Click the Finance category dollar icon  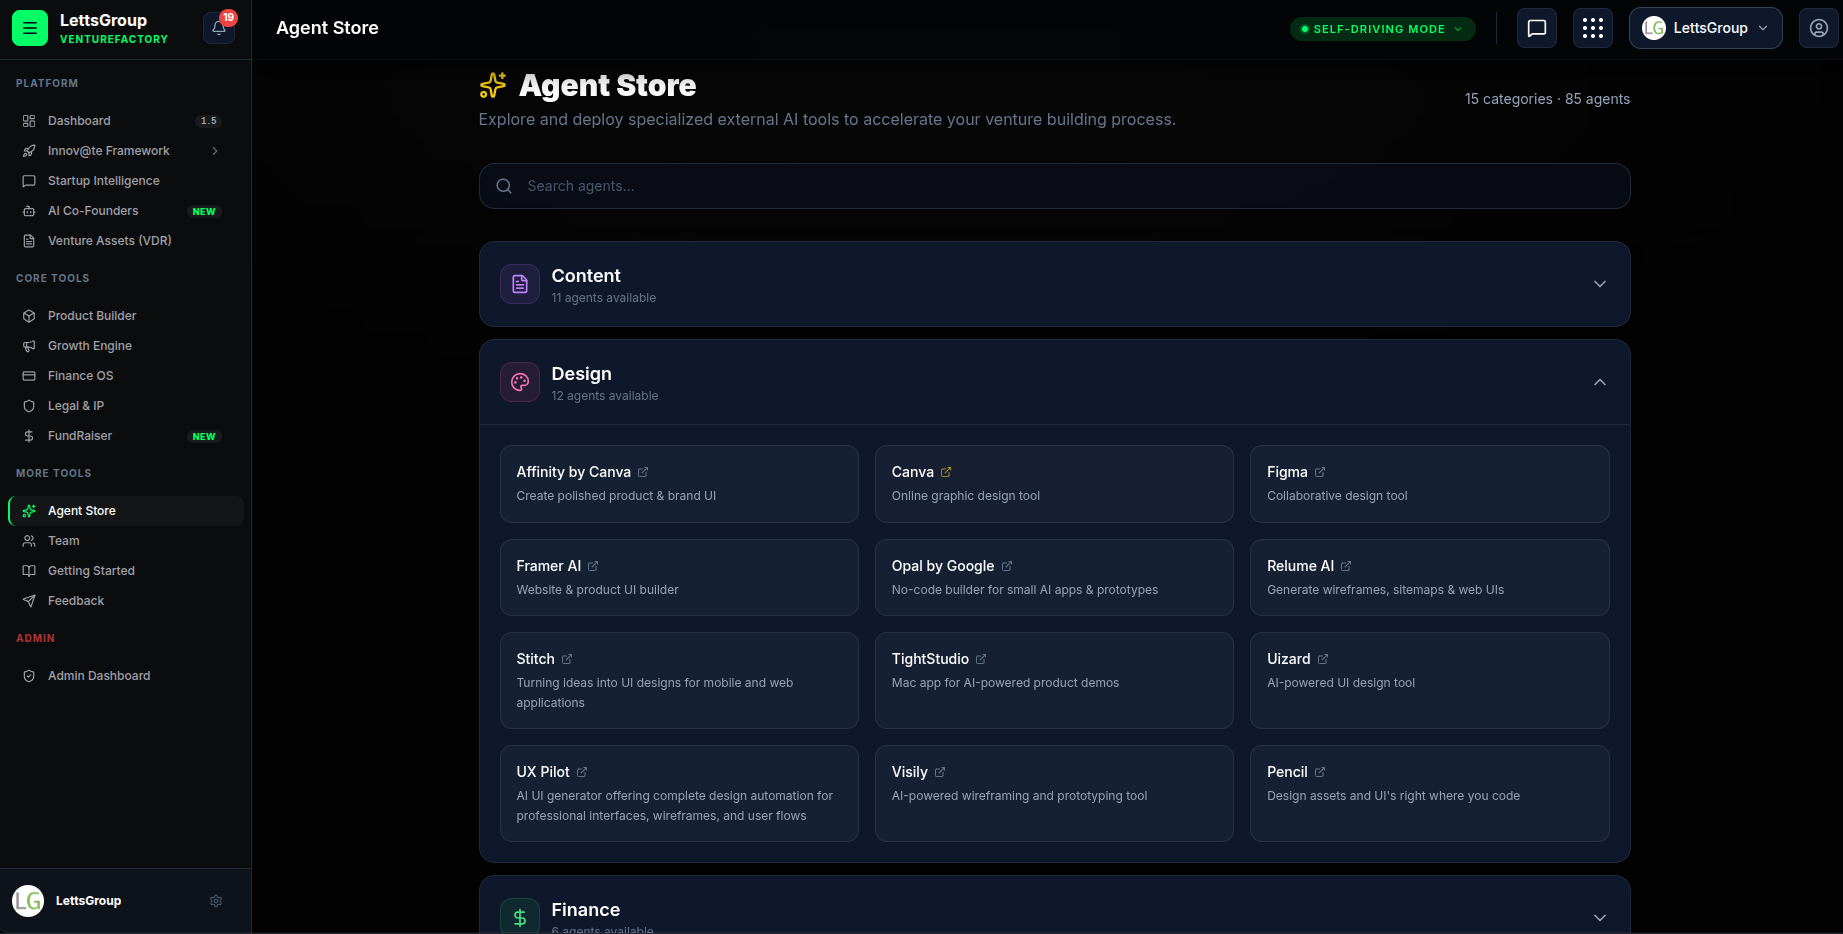[x=520, y=916]
